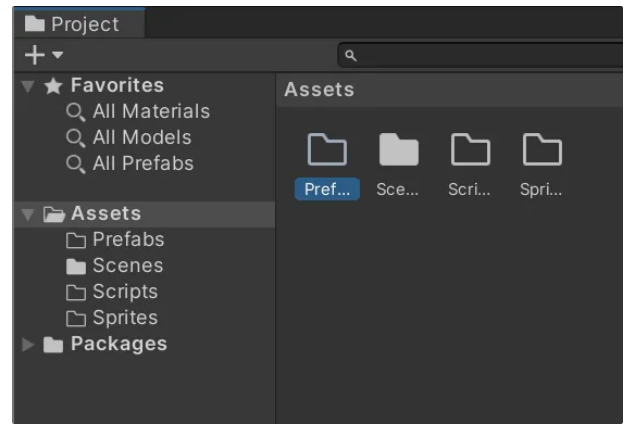Image resolution: width=628 pixels, height=429 pixels.
Task: Click the Pref... folder icon in the grid
Action: [327, 149]
